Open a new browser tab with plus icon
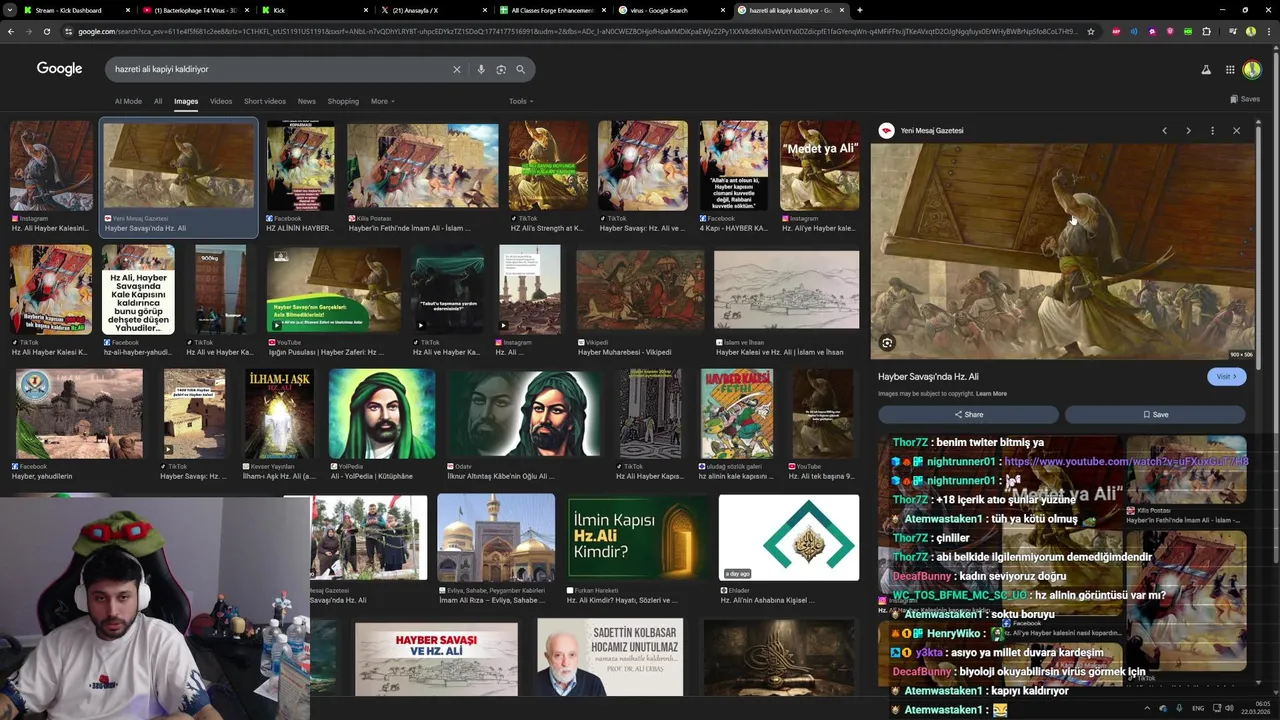This screenshot has height=720, width=1280. pos(859,10)
